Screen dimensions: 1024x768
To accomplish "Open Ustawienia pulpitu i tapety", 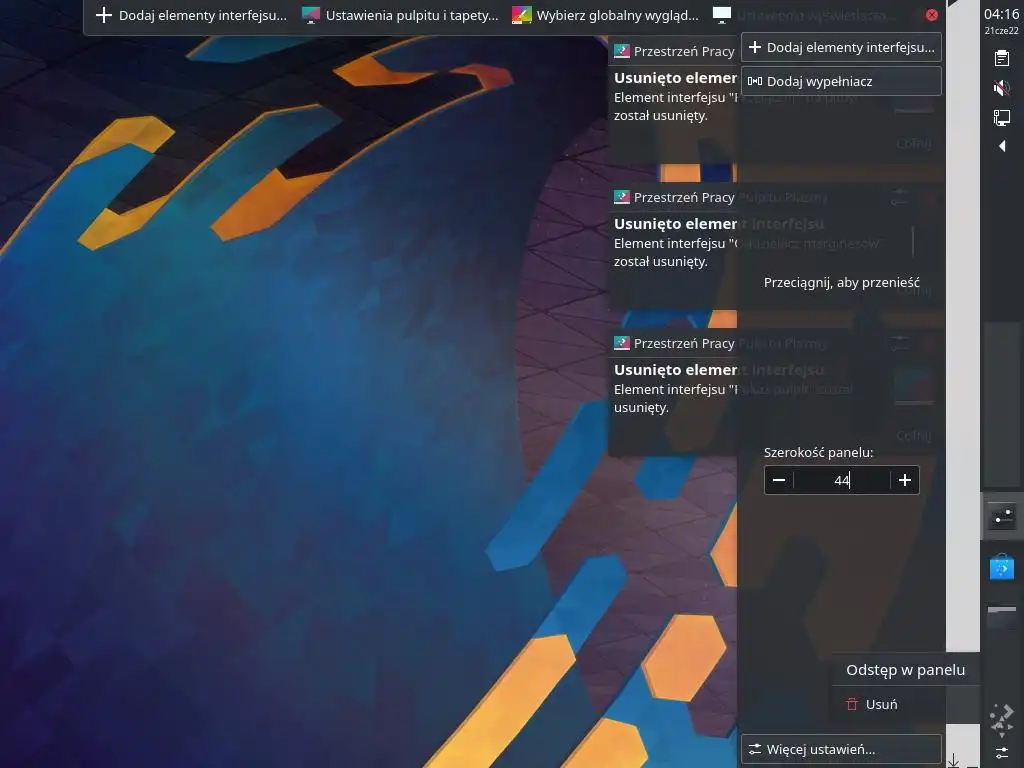I will (401, 16).
